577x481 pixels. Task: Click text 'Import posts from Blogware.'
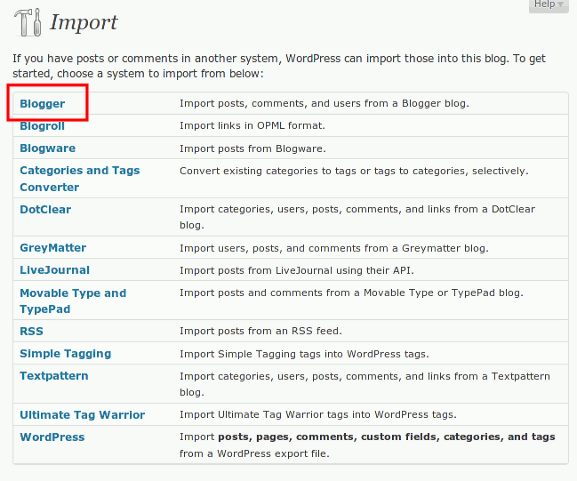pyautogui.click(x=253, y=149)
